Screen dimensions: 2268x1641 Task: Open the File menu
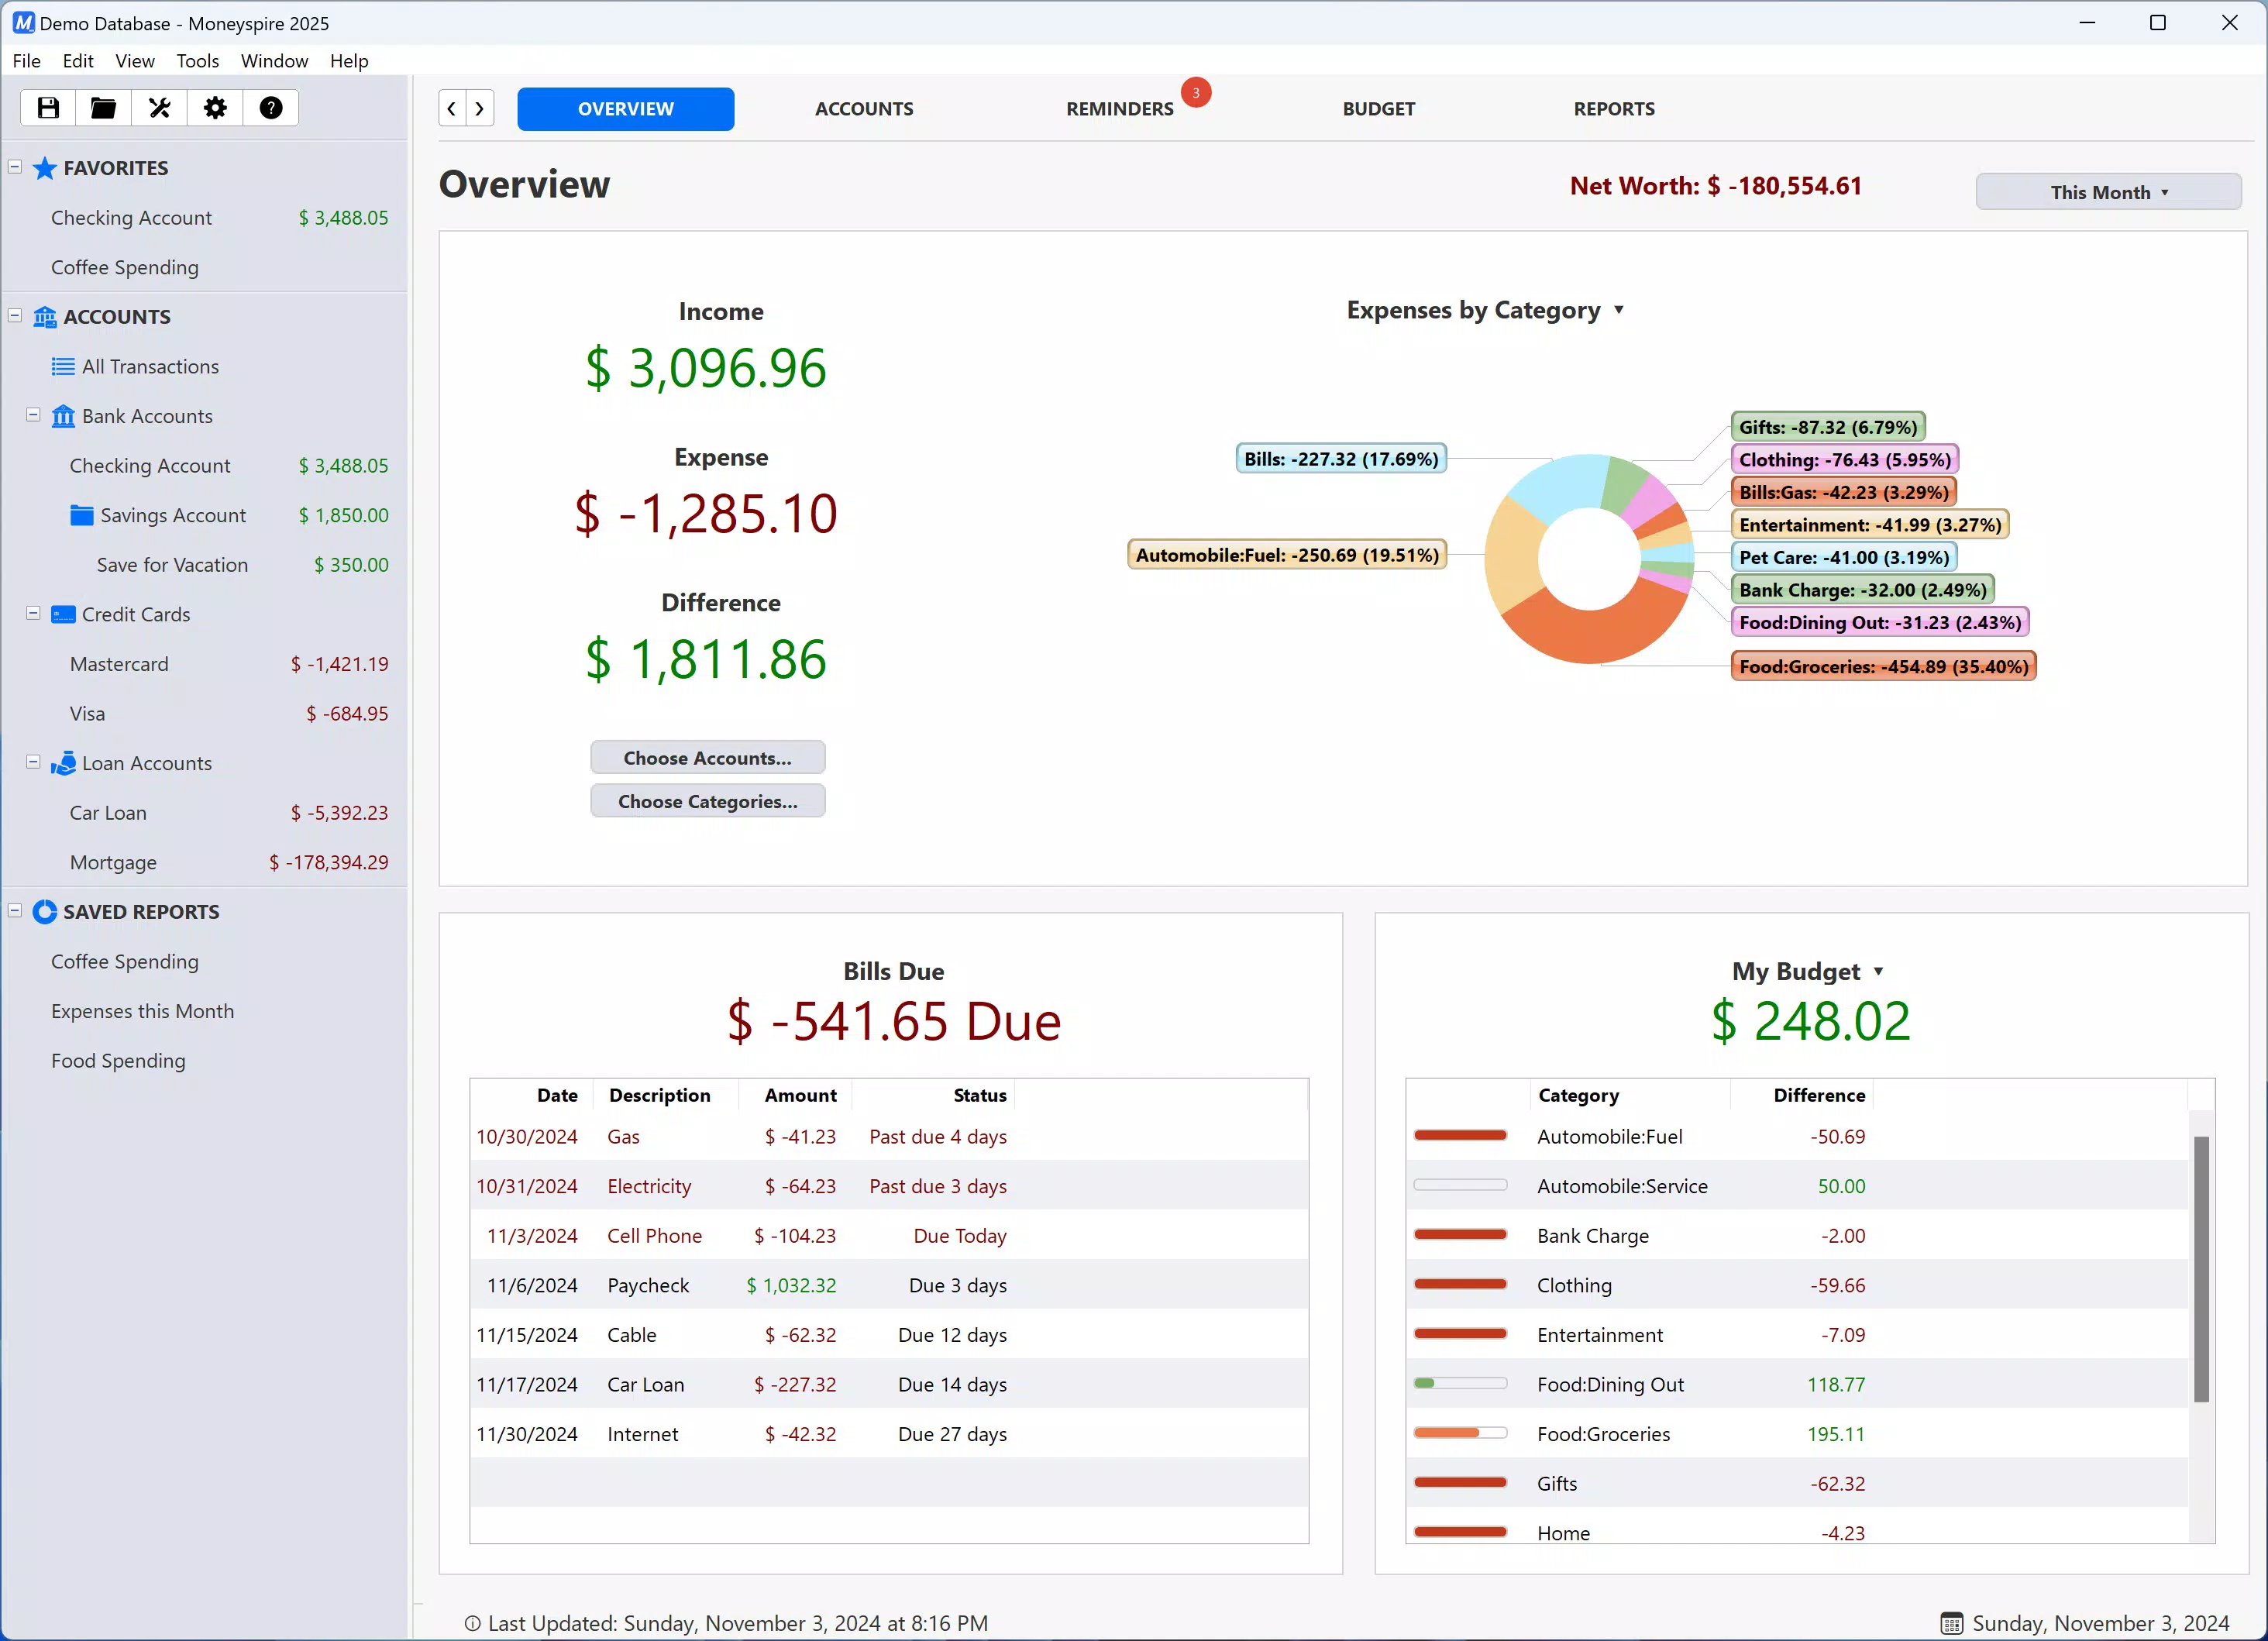27,61
